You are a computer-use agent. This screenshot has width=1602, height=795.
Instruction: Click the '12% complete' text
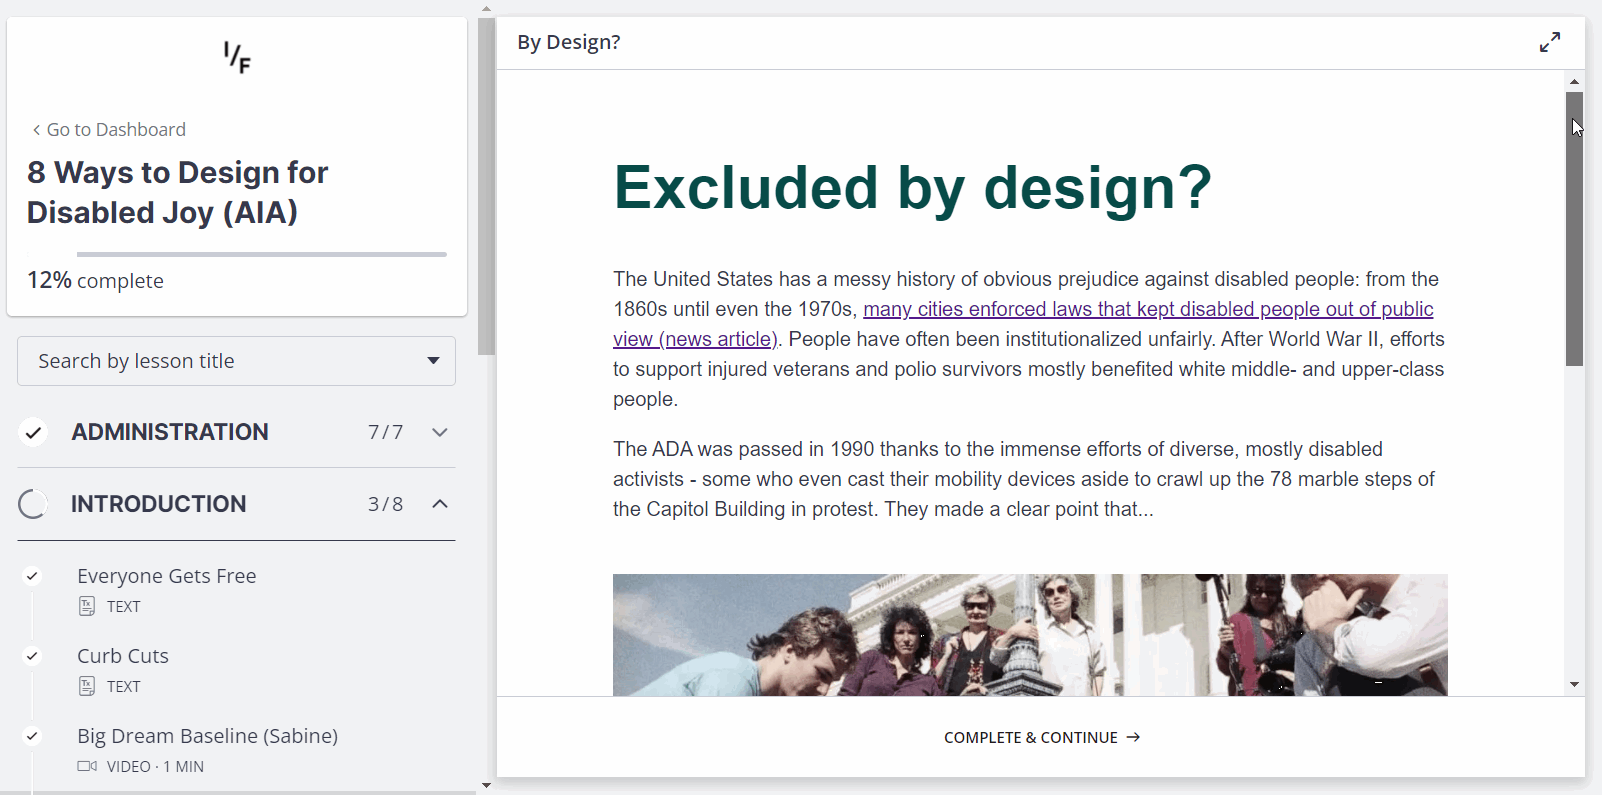pos(95,281)
